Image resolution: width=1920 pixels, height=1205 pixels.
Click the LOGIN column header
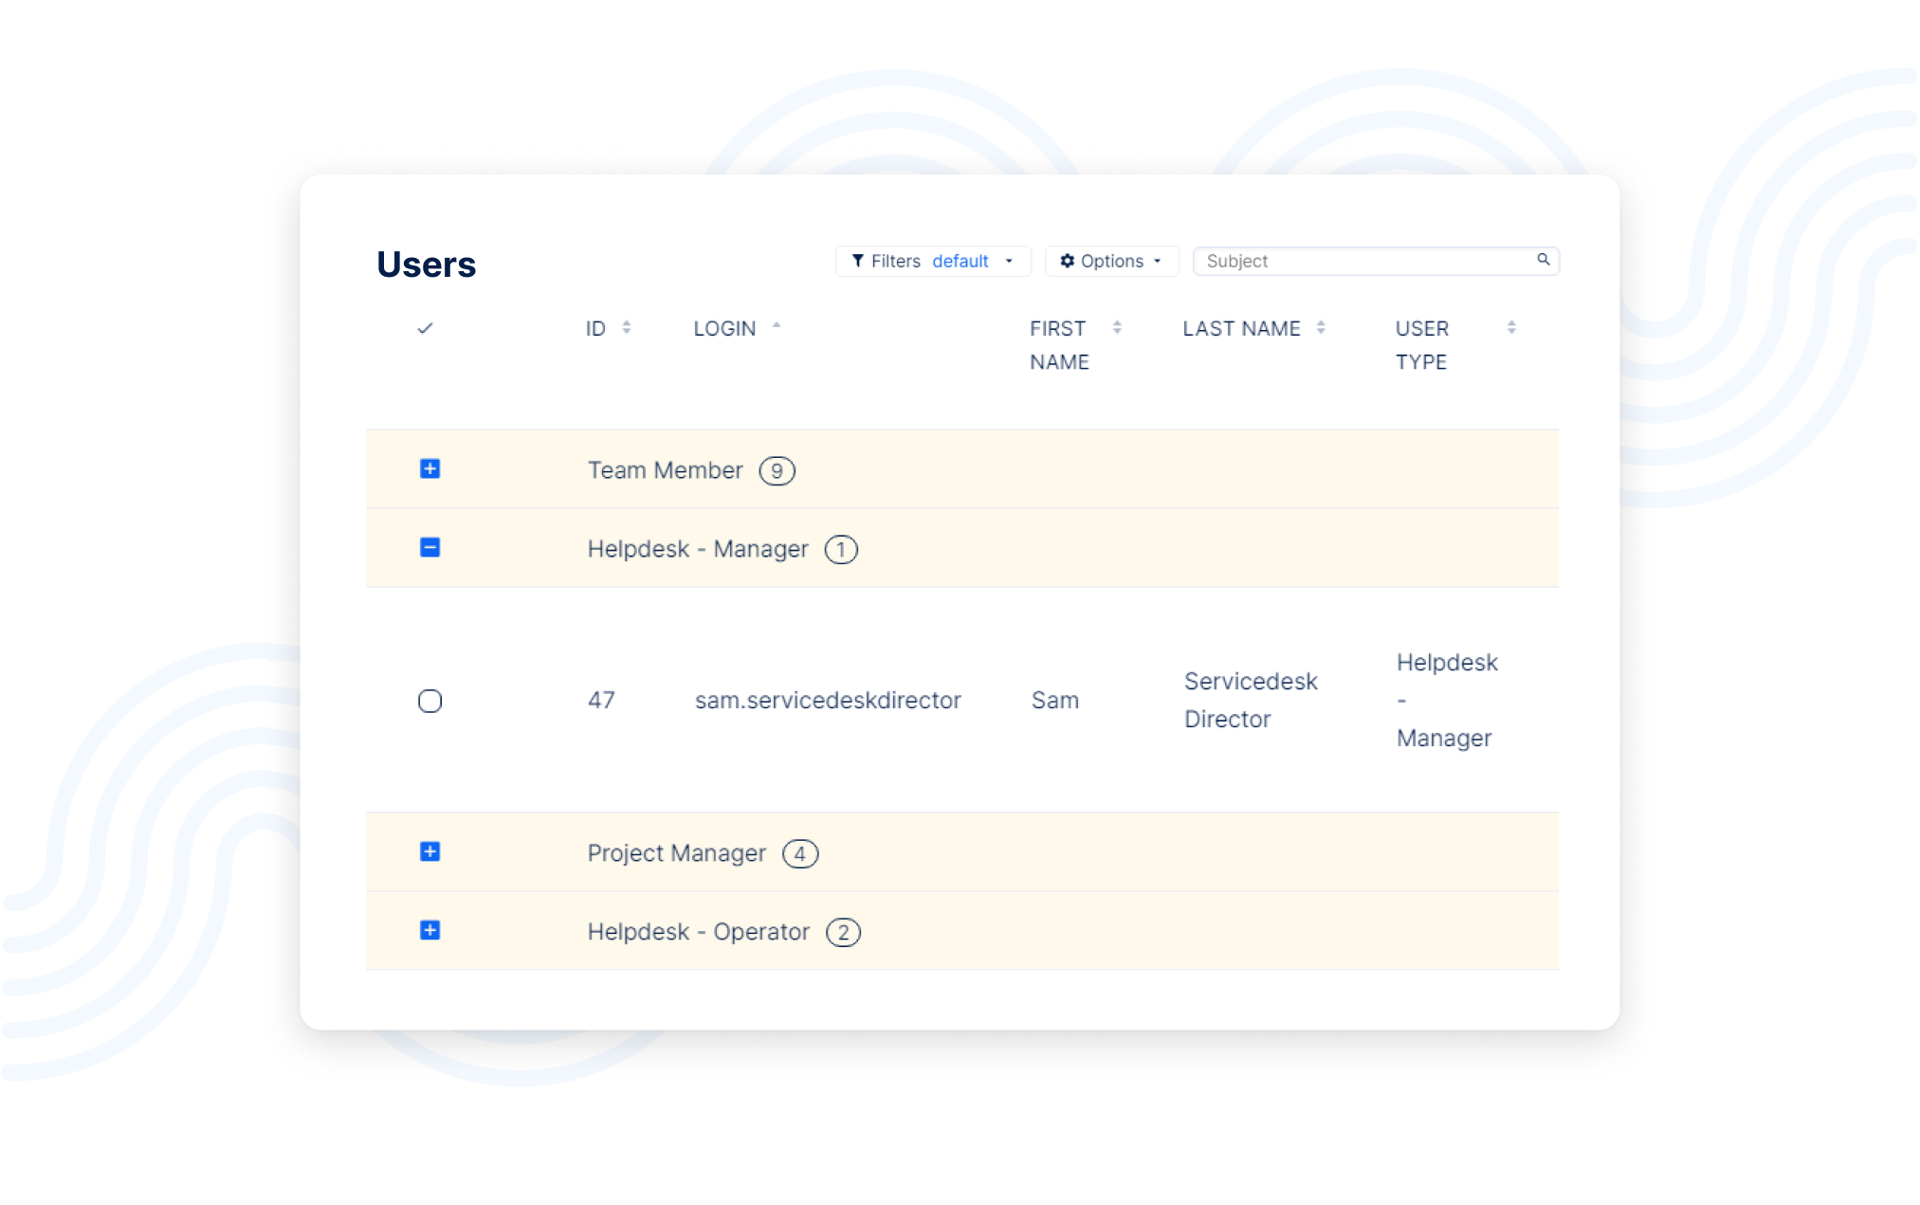point(724,329)
